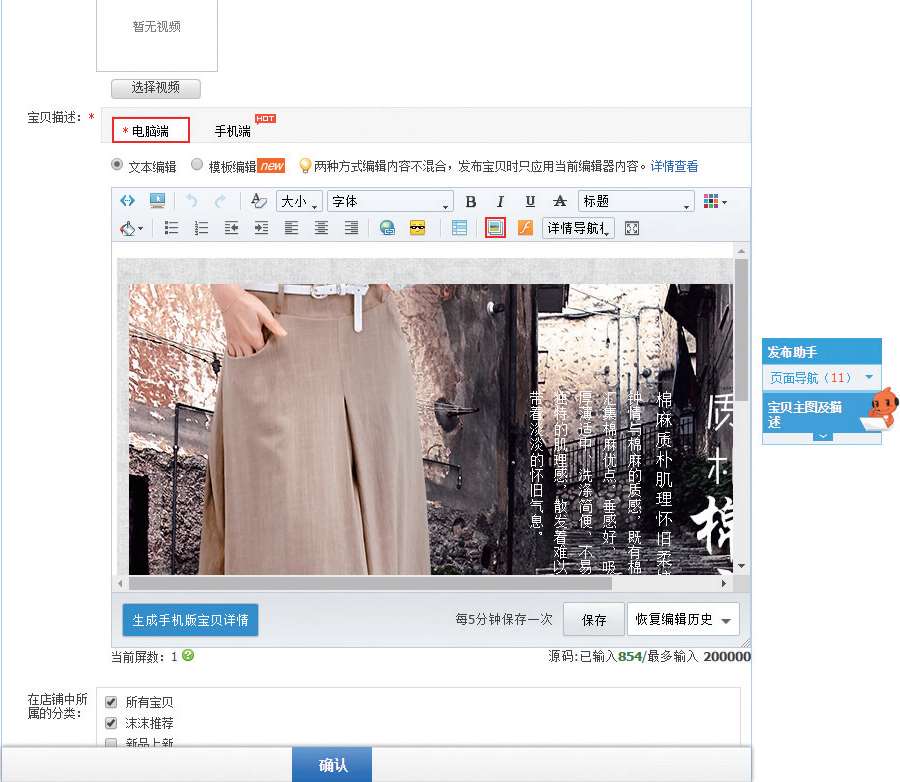Toggle source code view icon
The height and width of the screenshot is (782, 900).
[127, 201]
